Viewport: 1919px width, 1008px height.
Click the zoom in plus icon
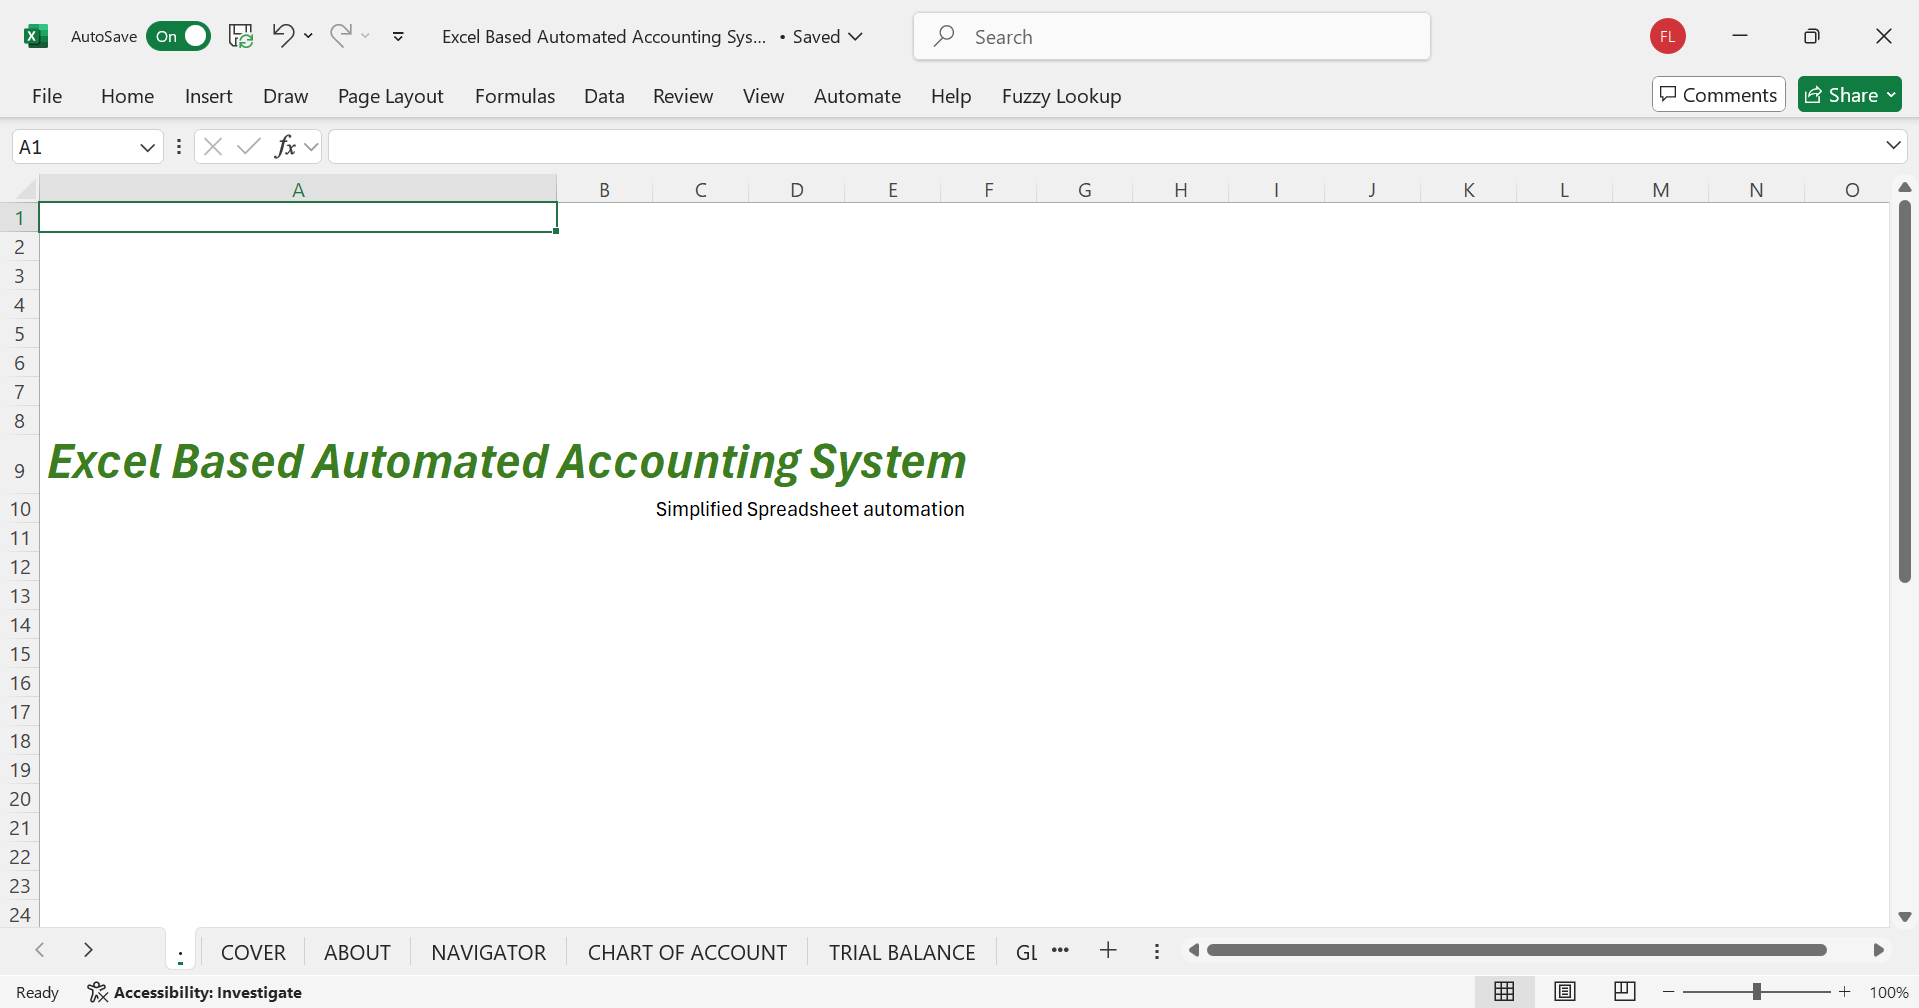(x=1845, y=991)
